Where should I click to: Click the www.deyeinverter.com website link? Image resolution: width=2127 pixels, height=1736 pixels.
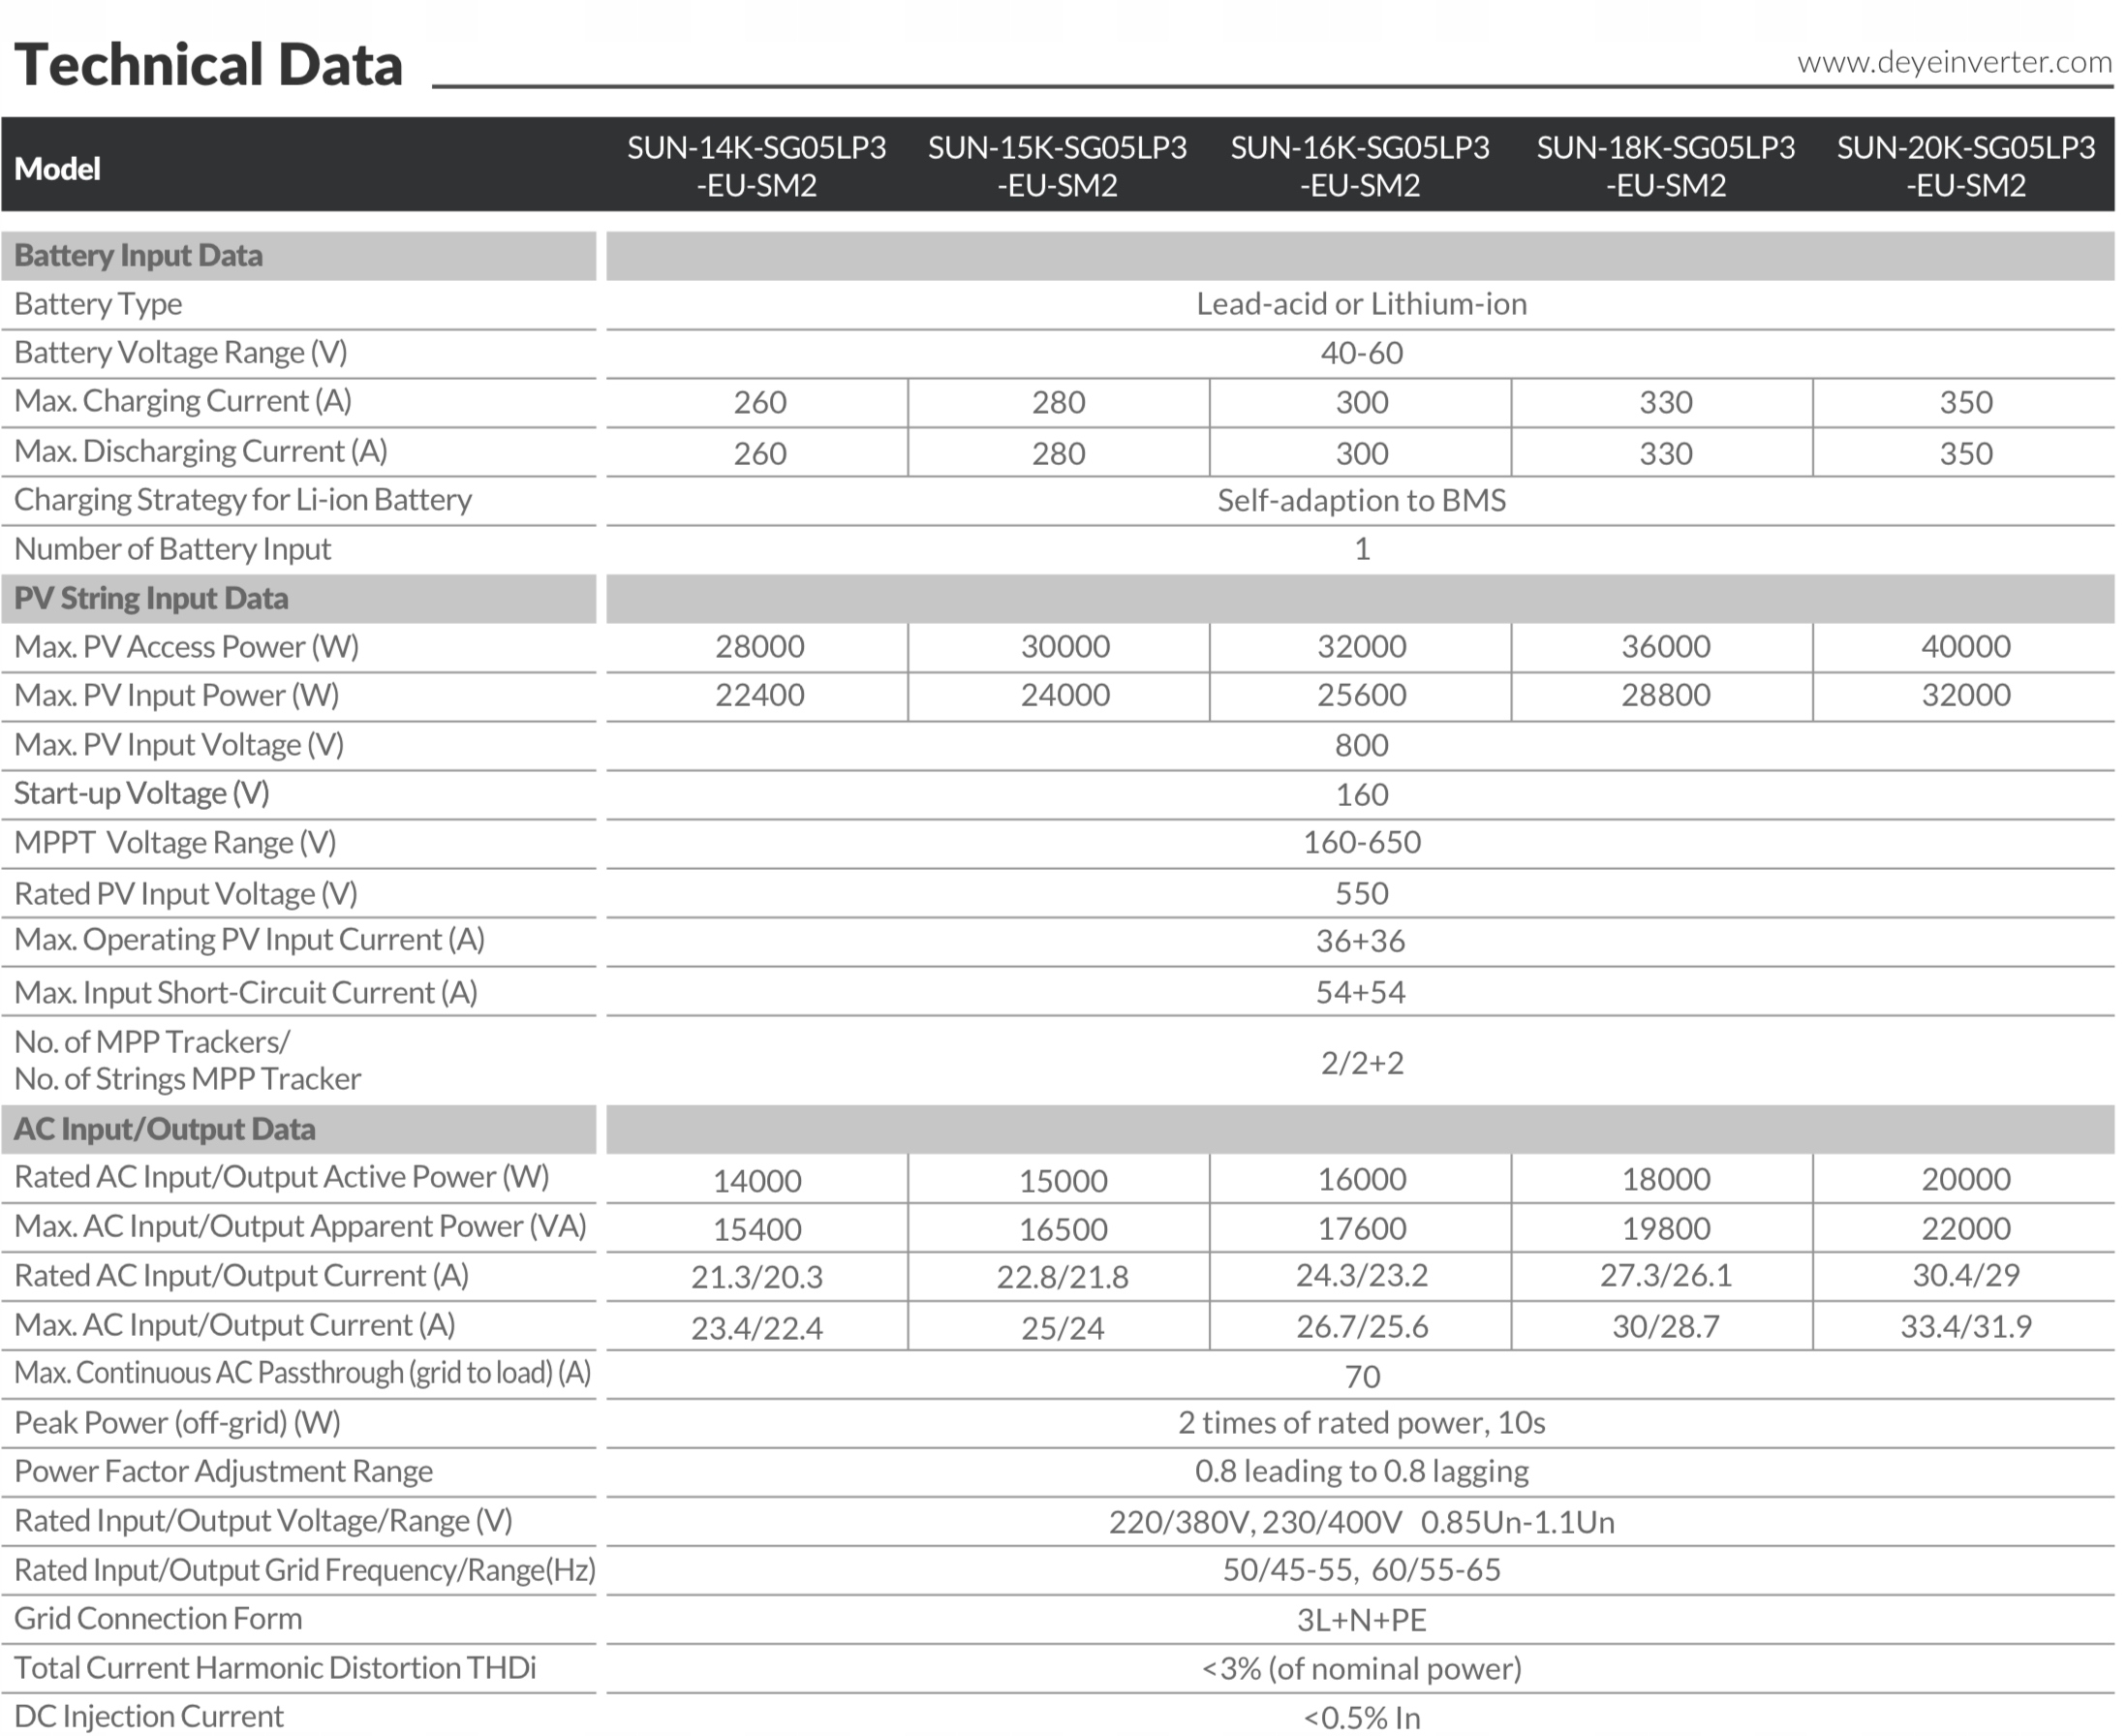click(x=1953, y=62)
